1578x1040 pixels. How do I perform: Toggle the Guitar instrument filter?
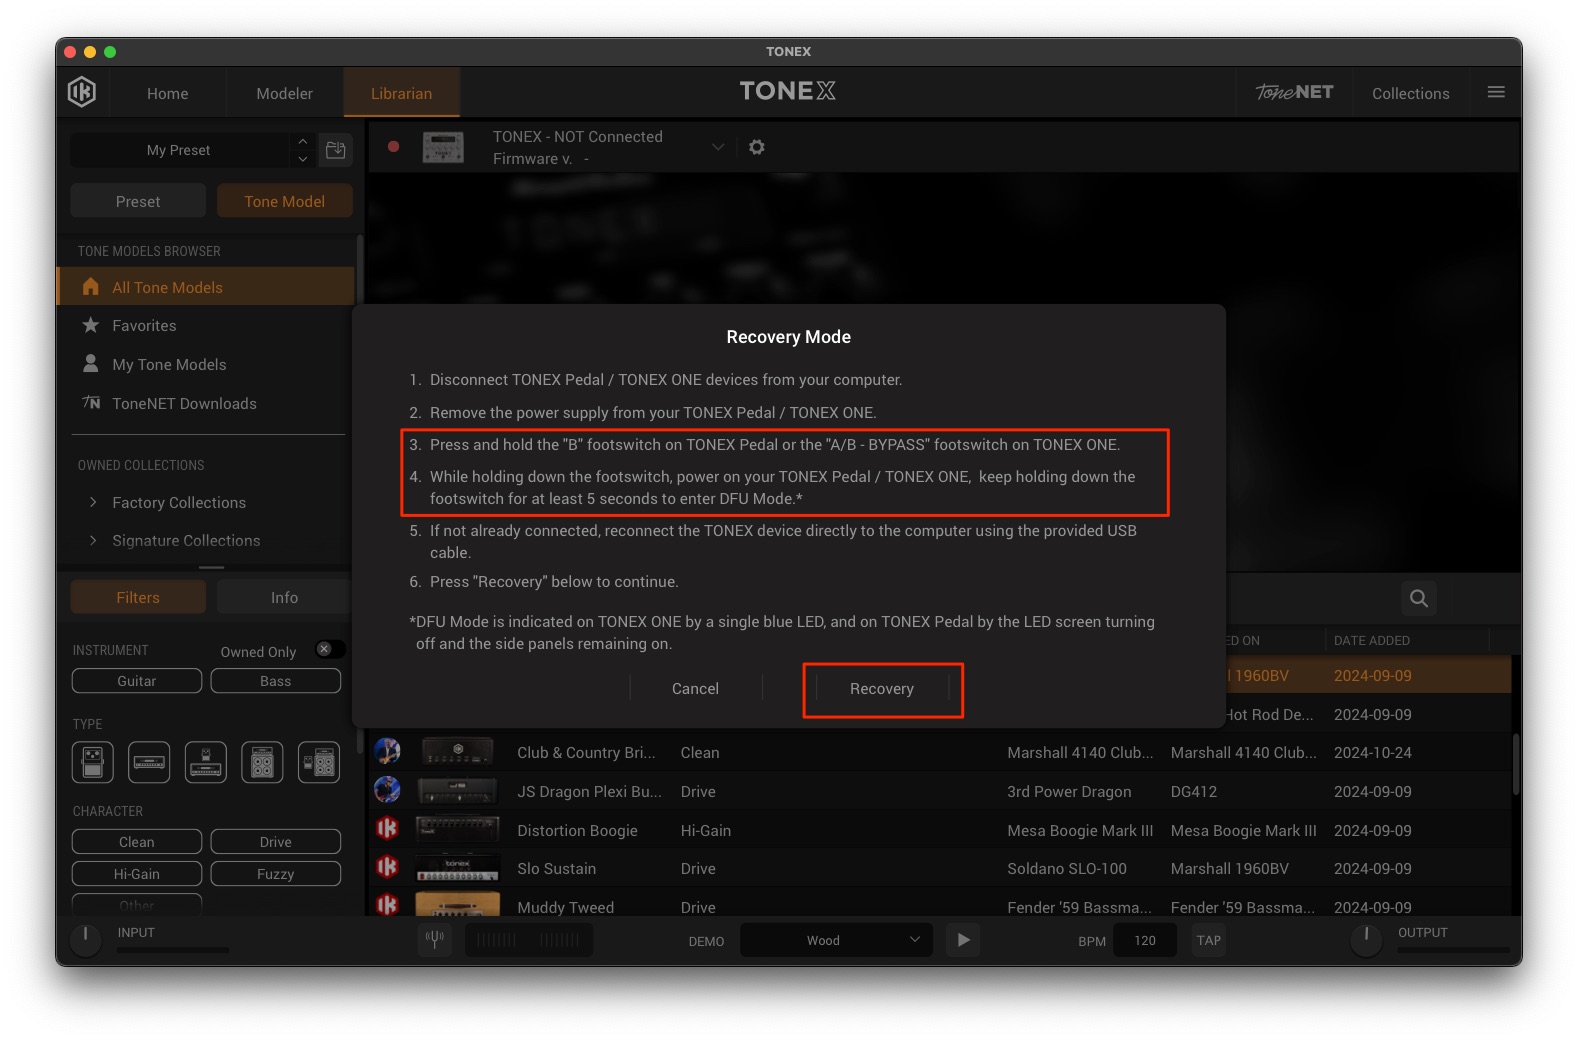pyautogui.click(x=137, y=681)
